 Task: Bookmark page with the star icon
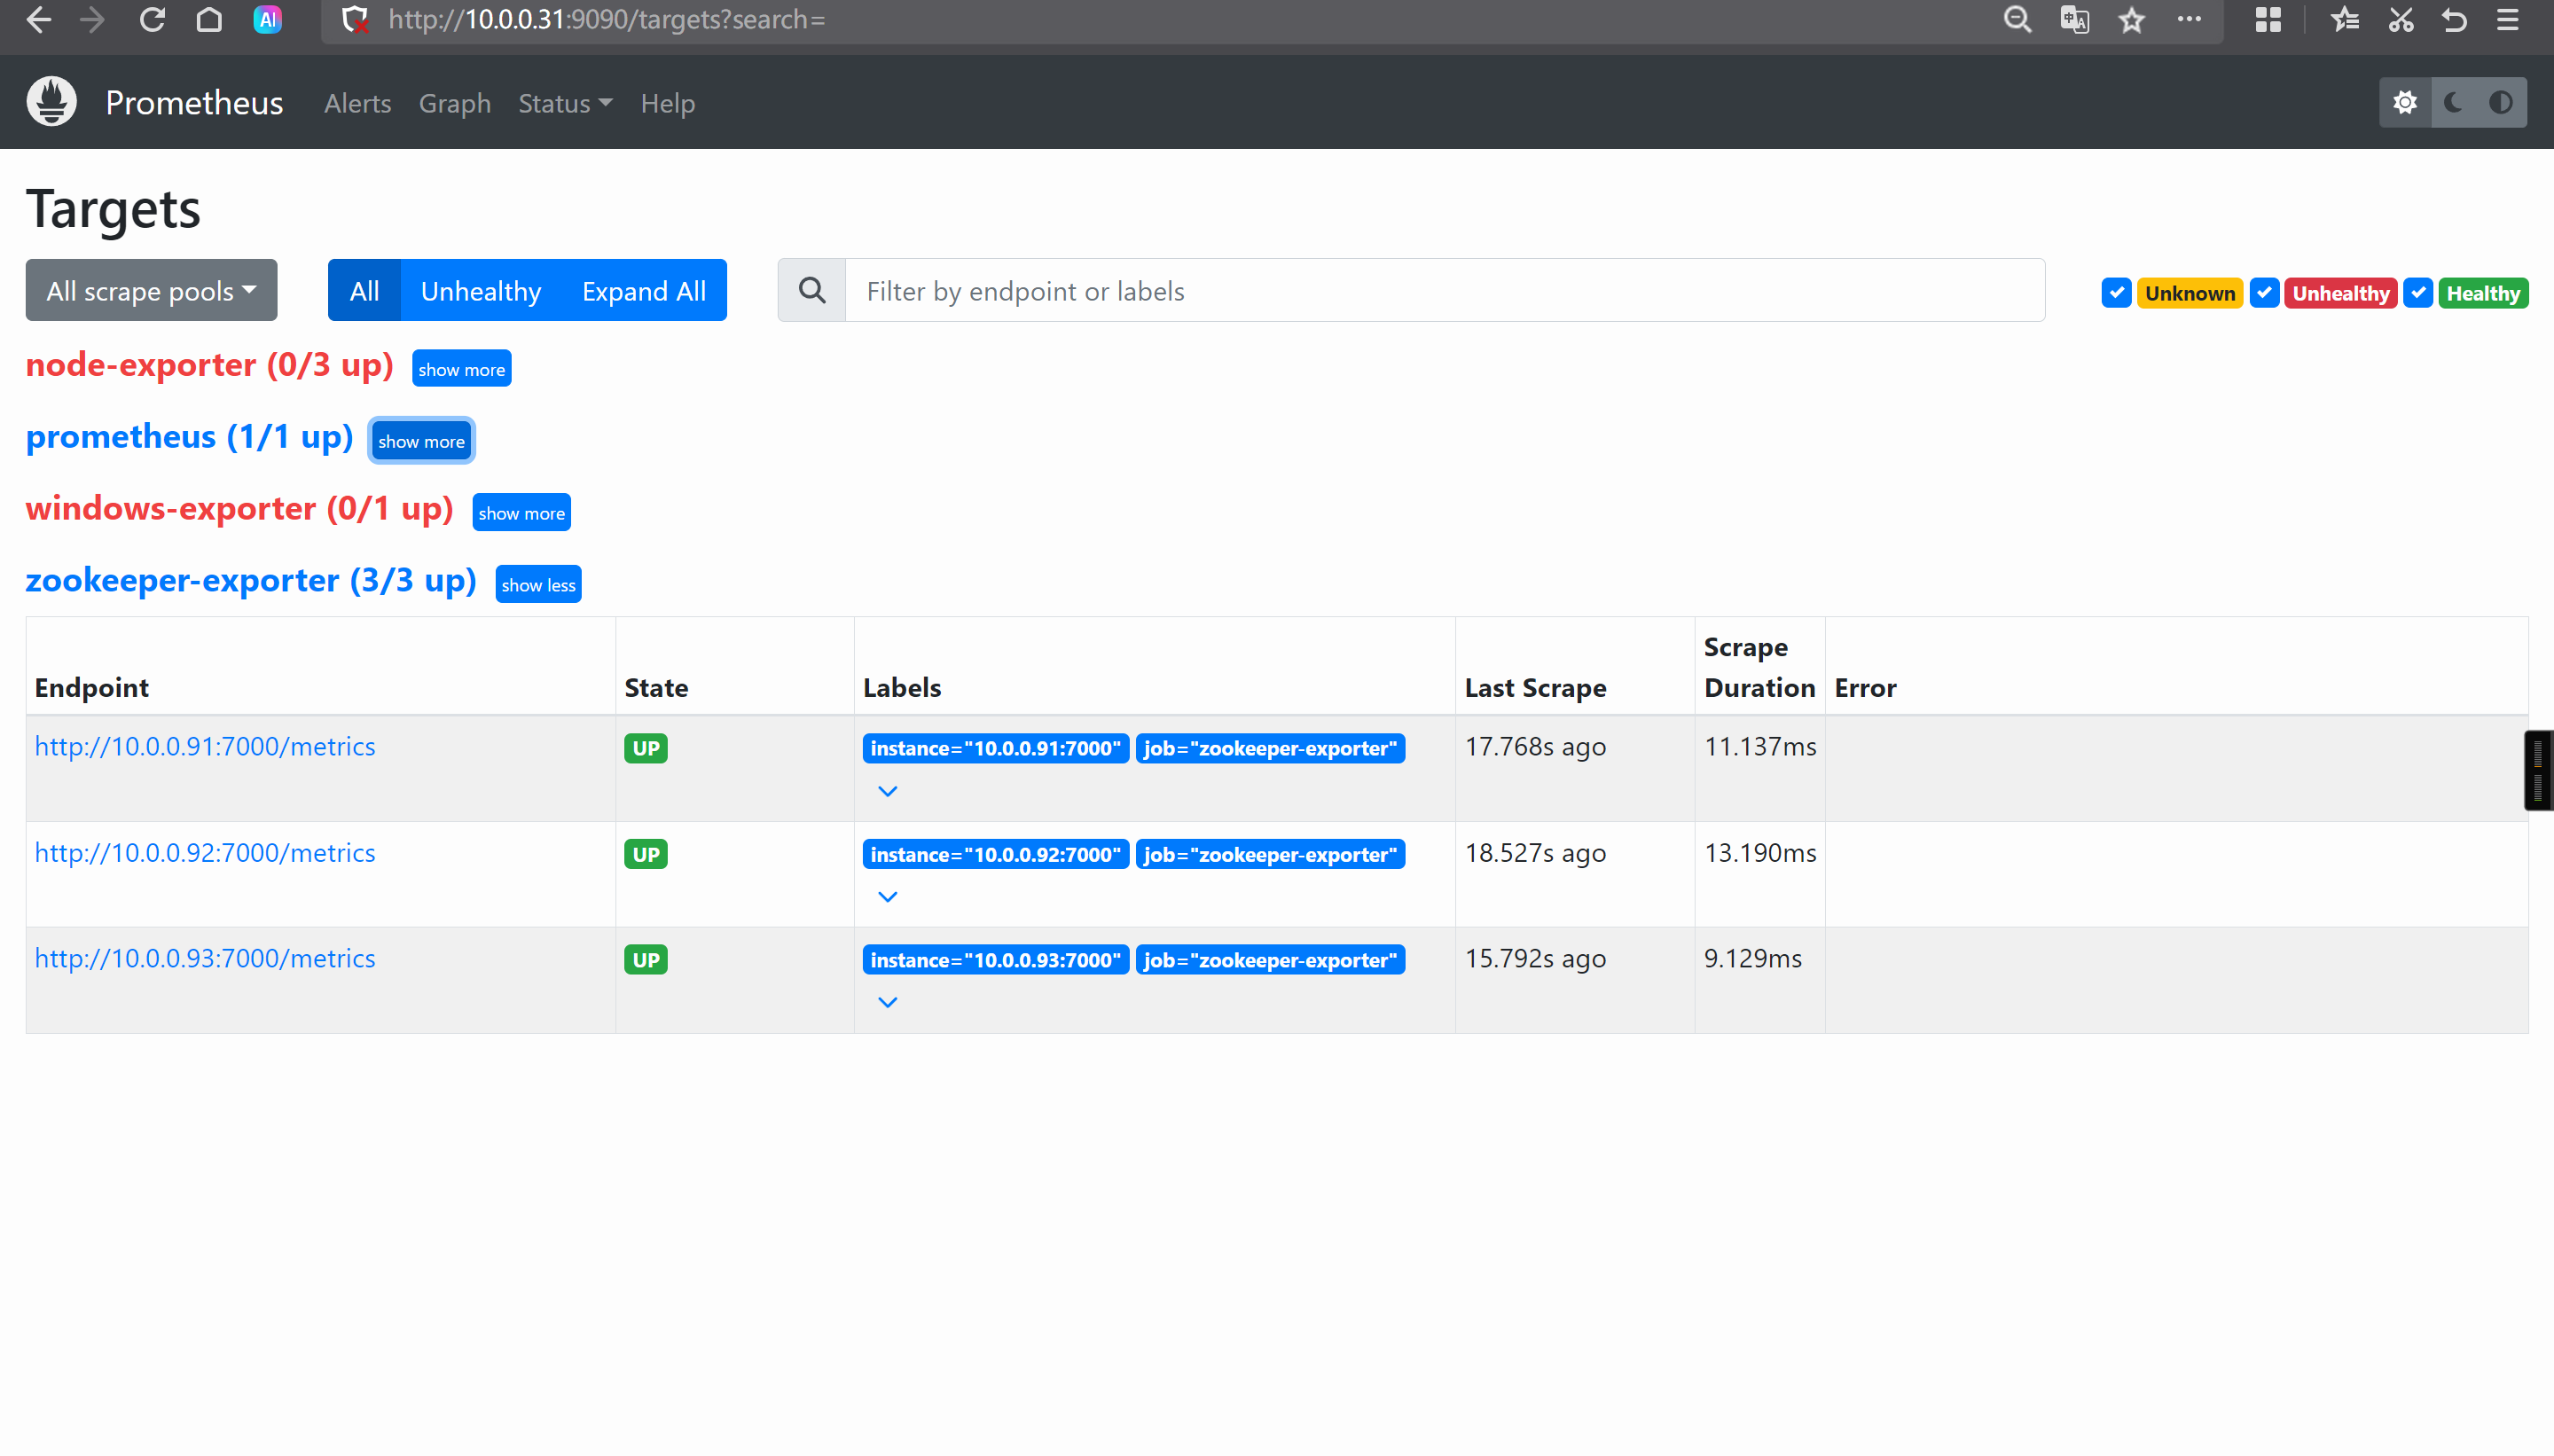coord(2131,20)
